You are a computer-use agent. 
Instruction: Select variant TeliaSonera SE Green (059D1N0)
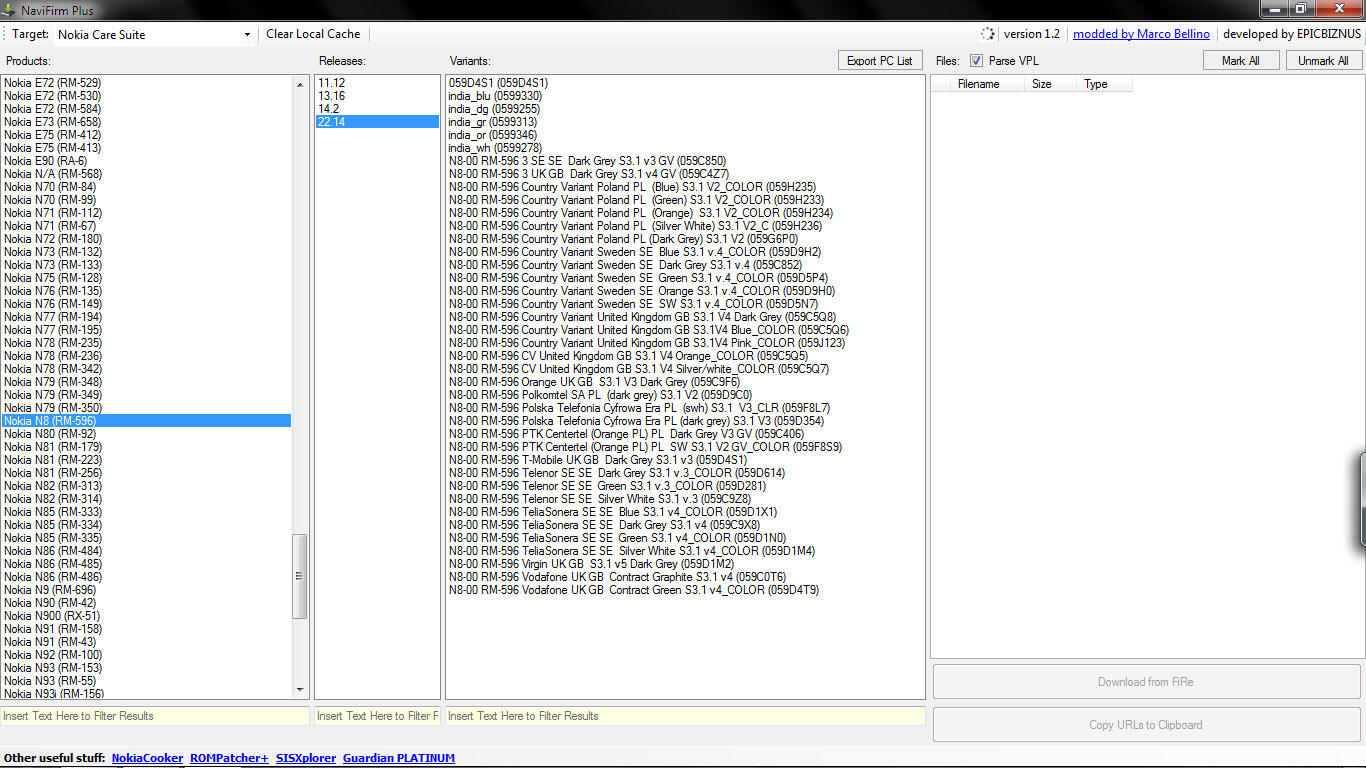pyautogui.click(x=685, y=538)
